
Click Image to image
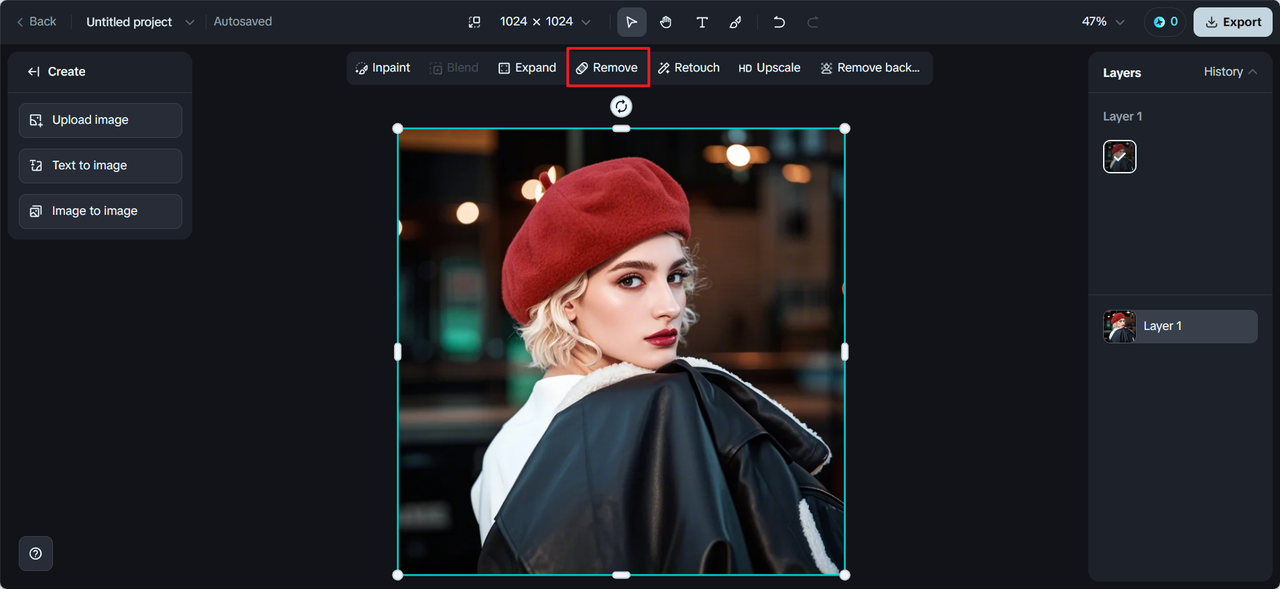100,211
